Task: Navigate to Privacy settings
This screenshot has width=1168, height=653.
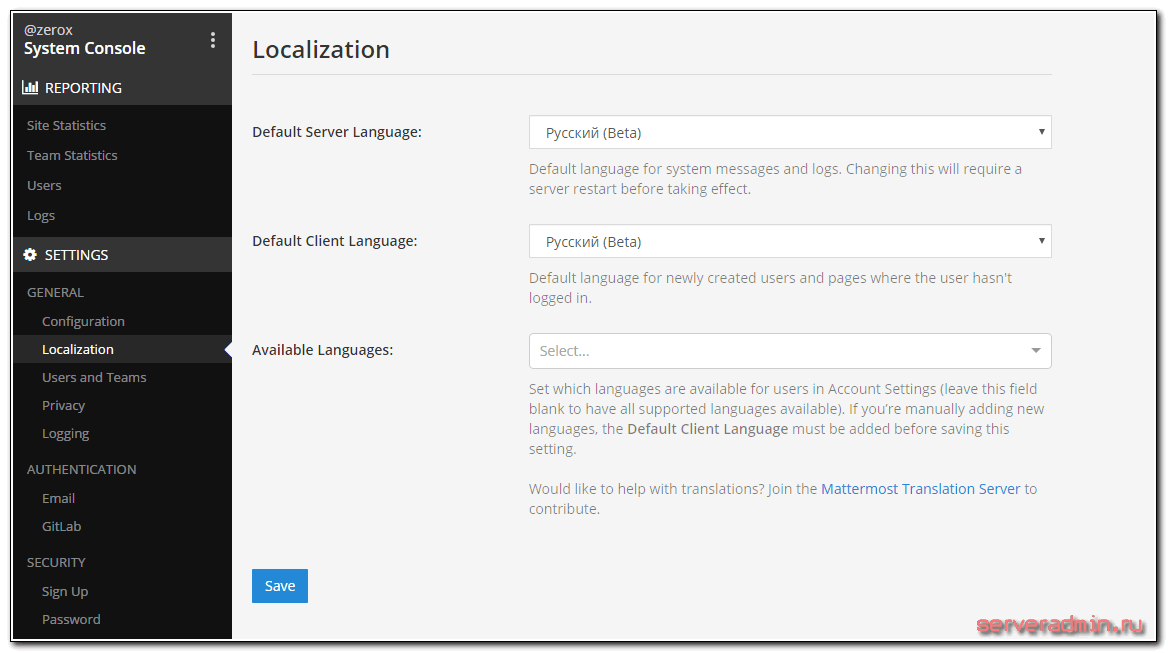Action: pos(63,405)
